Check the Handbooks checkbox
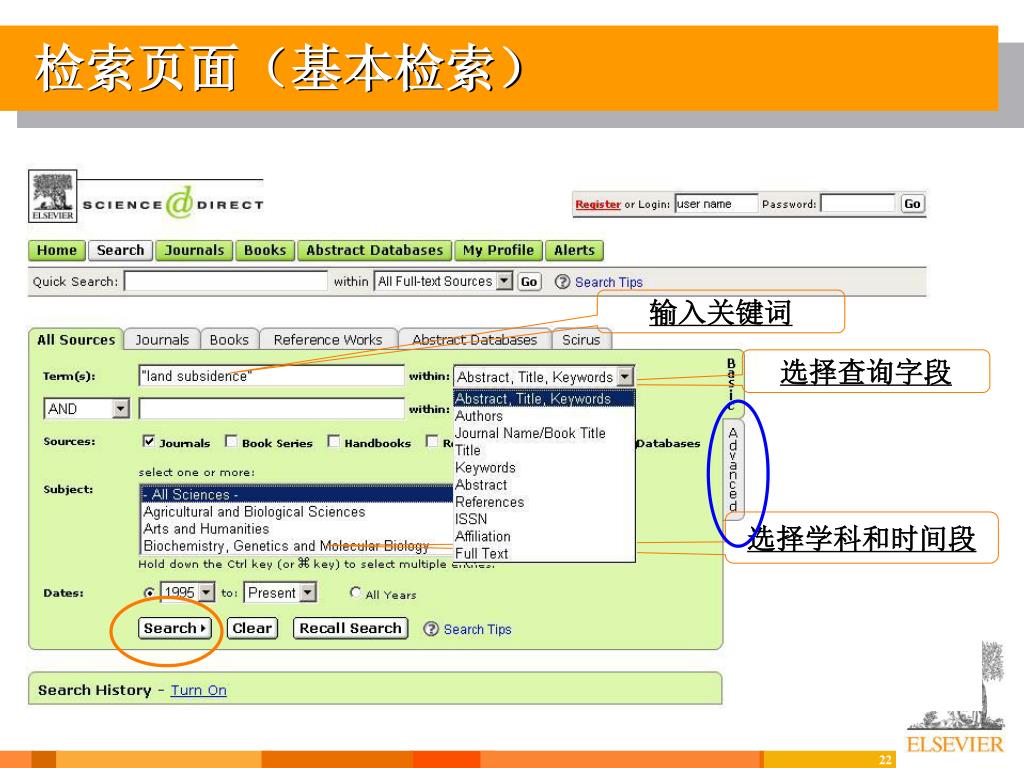The height and width of the screenshot is (768, 1024). tap(334, 441)
